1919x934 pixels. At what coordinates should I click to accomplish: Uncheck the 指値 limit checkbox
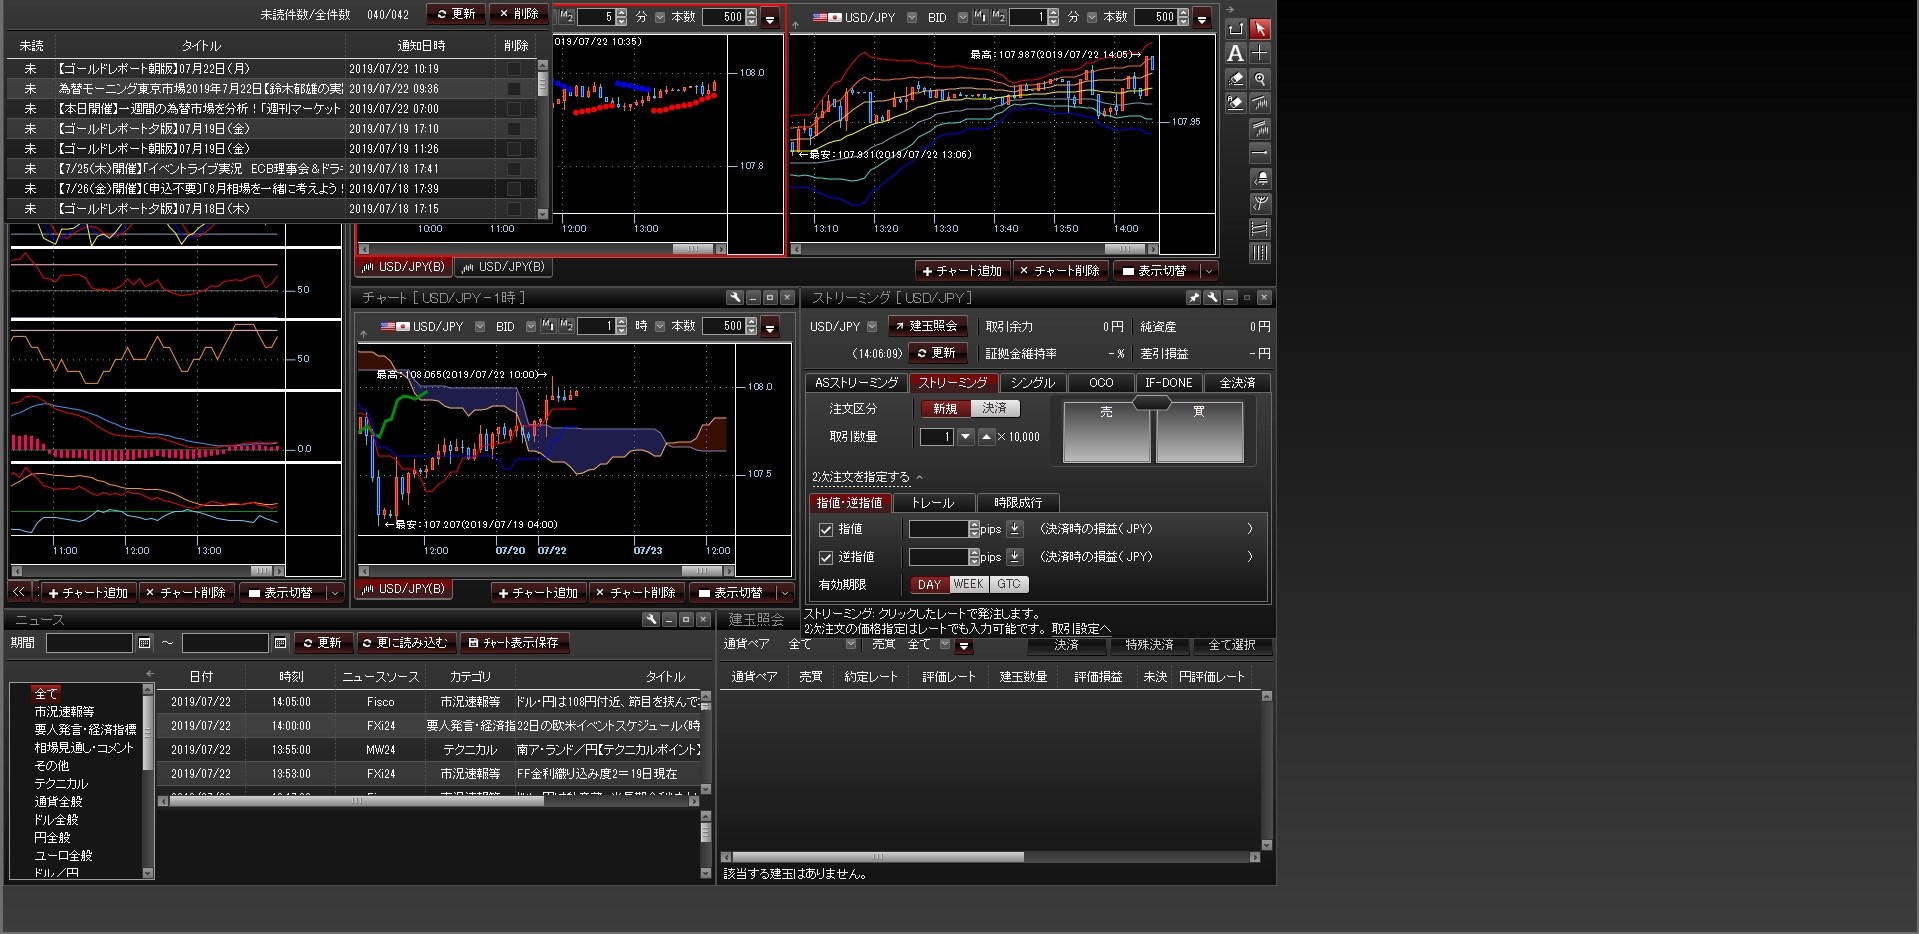click(x=826, y=530)
